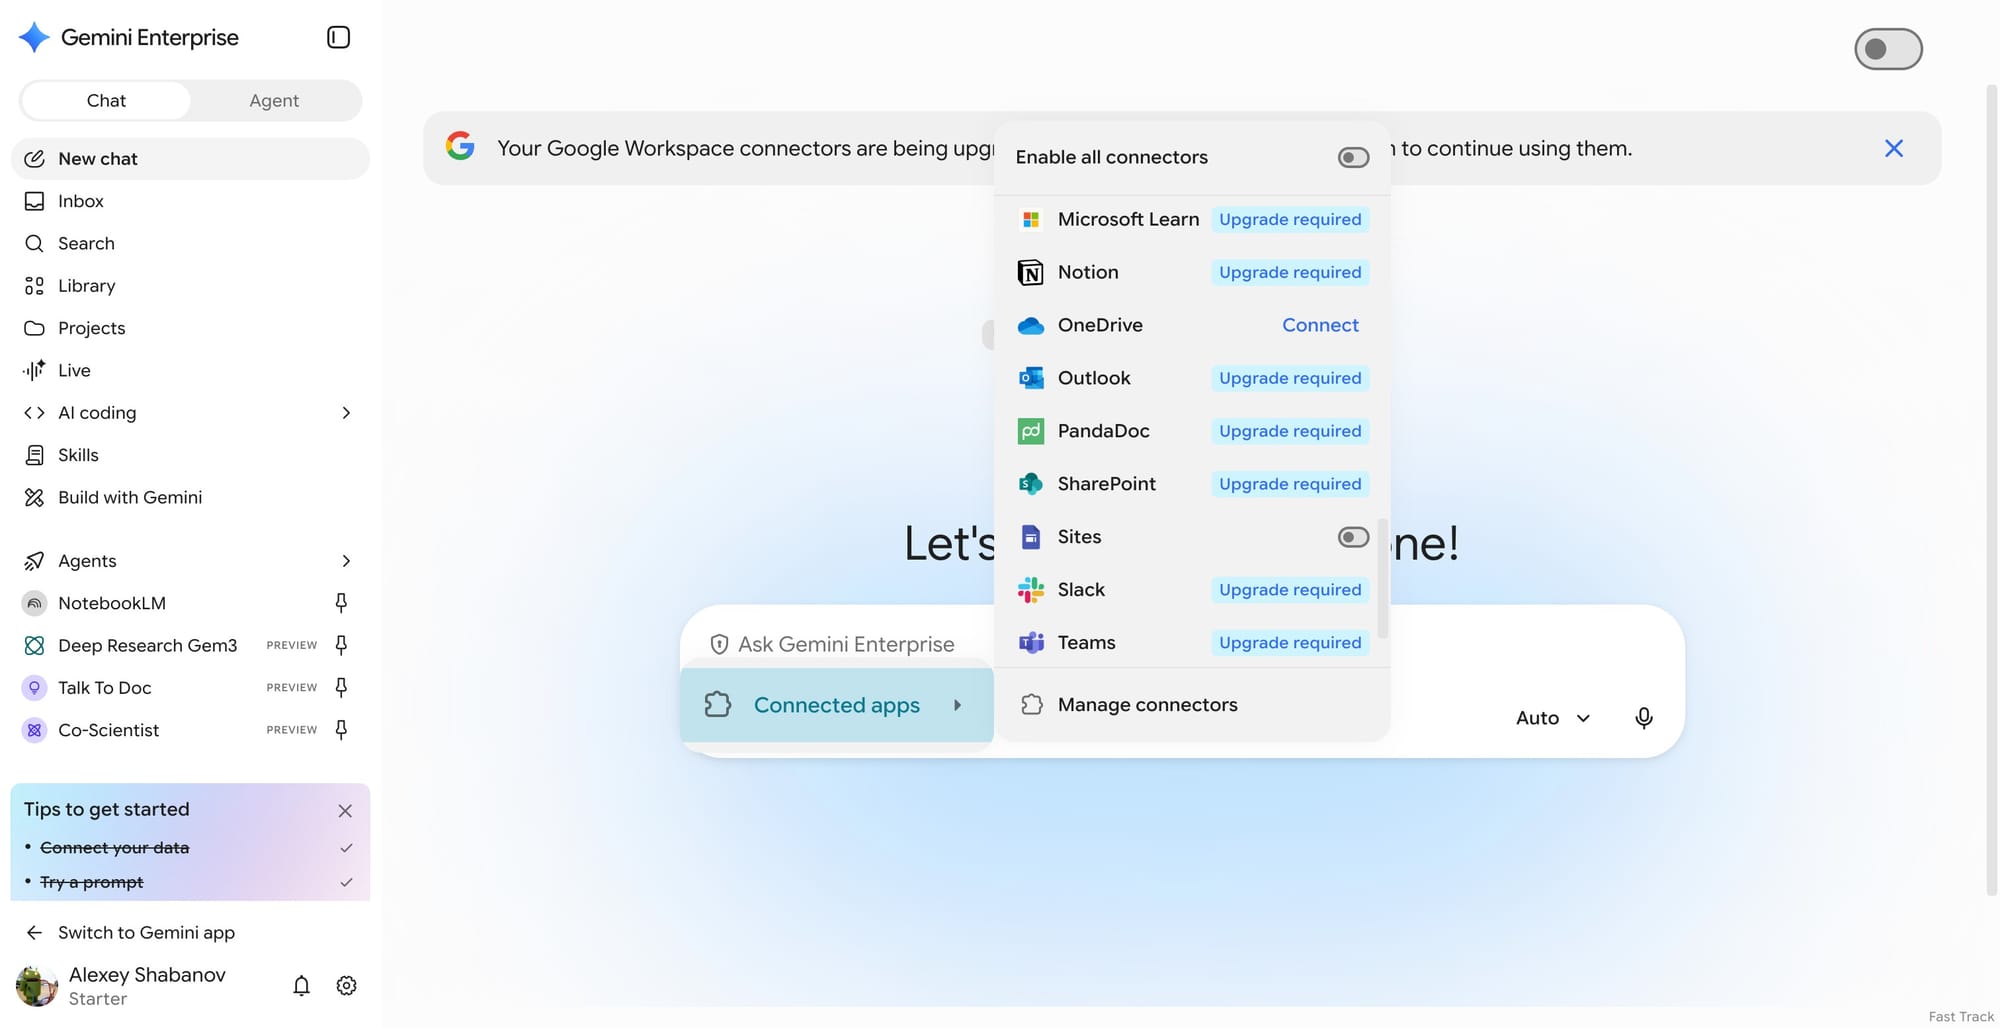Screen dimensions: 2000x1028
Task: Click Upgrade required for Microsoft Learn
Action: click(x=1290, y=219)
